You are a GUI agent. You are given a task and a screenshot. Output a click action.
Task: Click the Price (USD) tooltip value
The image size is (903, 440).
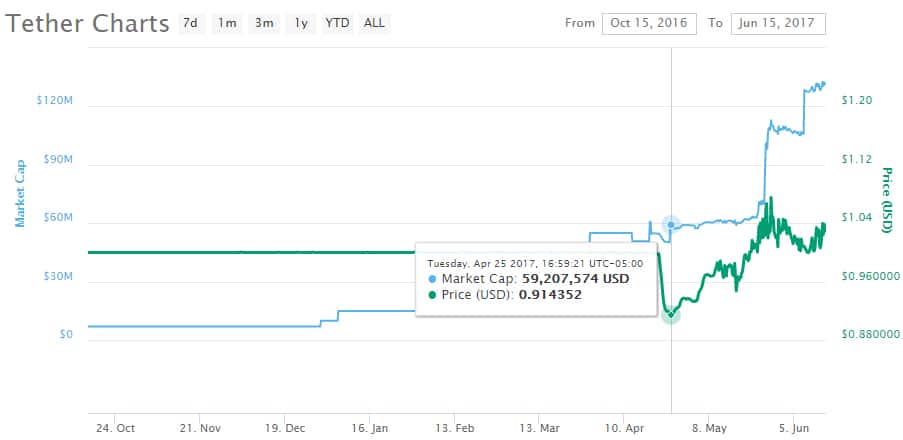tap(550, 295)
